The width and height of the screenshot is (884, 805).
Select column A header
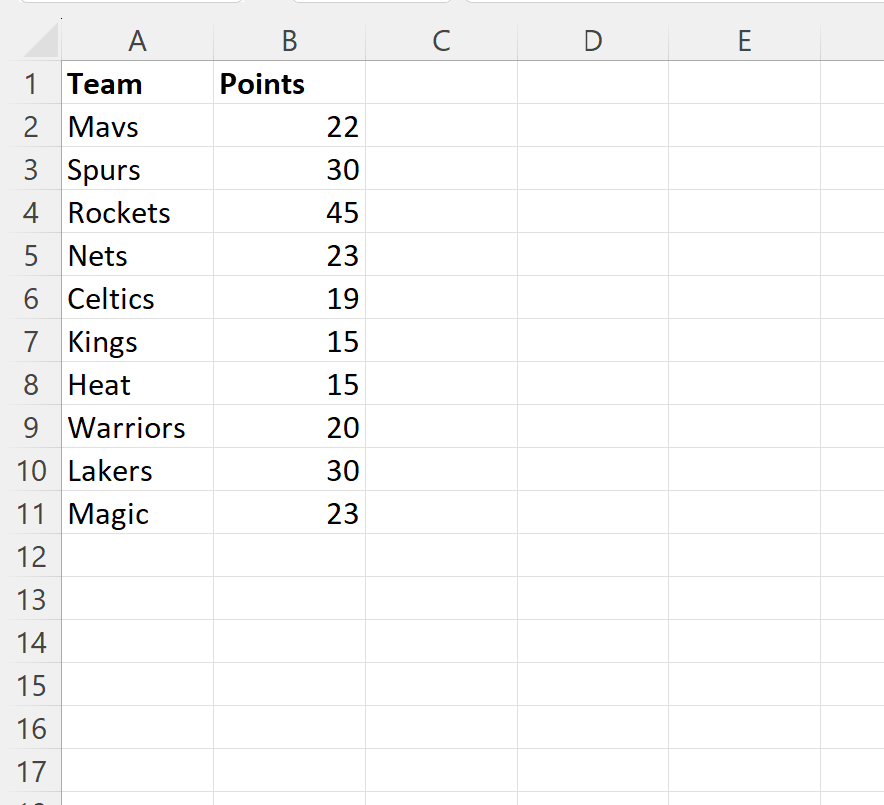(137, 41)
